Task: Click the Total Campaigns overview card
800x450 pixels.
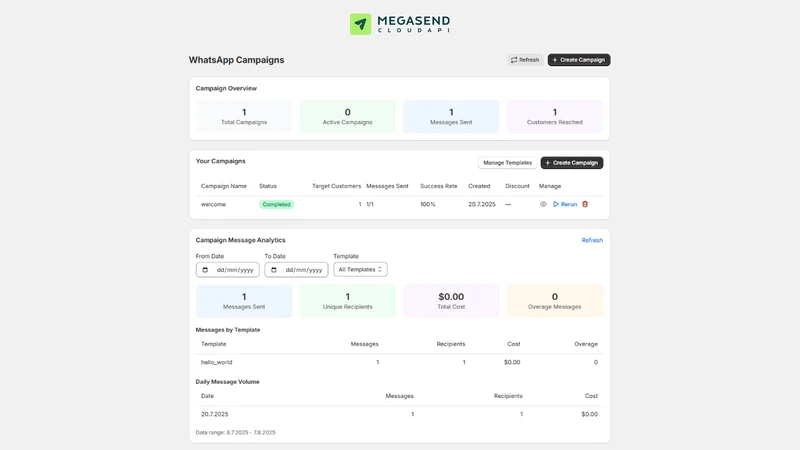Action: [x=244, y=116]
